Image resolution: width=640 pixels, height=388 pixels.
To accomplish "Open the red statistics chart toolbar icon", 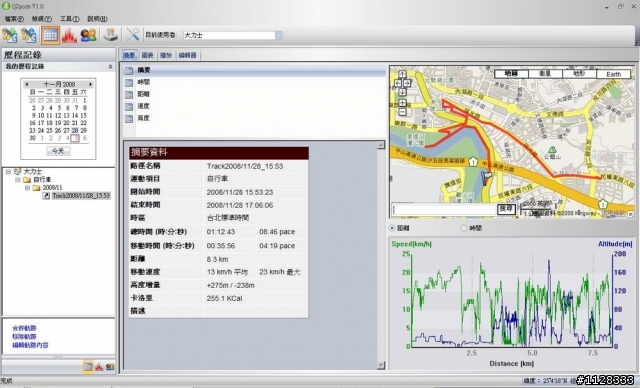I will click(69, 35).
